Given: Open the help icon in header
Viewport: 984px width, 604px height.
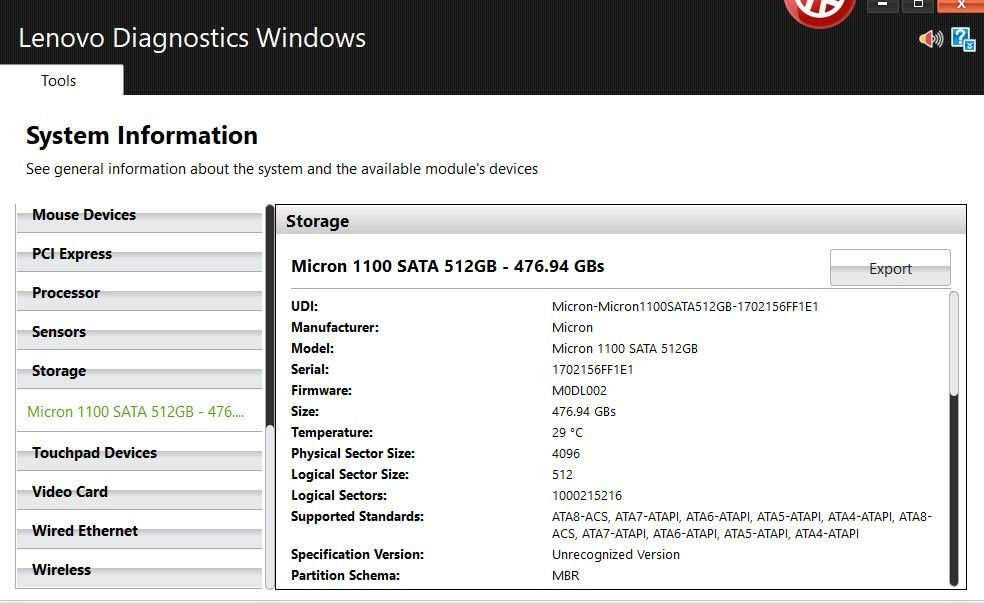Looking at the screenshot, I should [963, 39].
